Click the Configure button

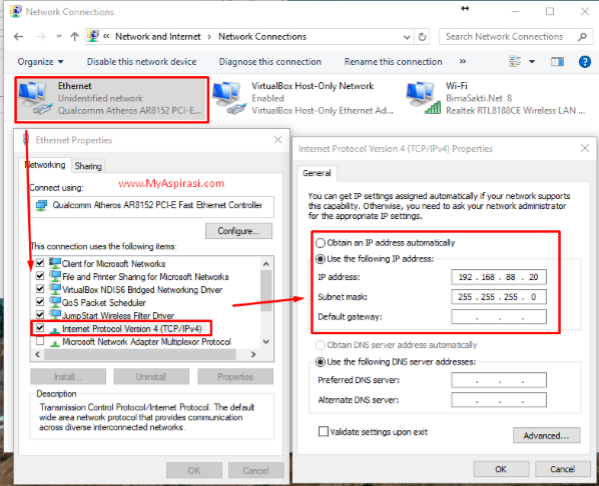(239, 231)
